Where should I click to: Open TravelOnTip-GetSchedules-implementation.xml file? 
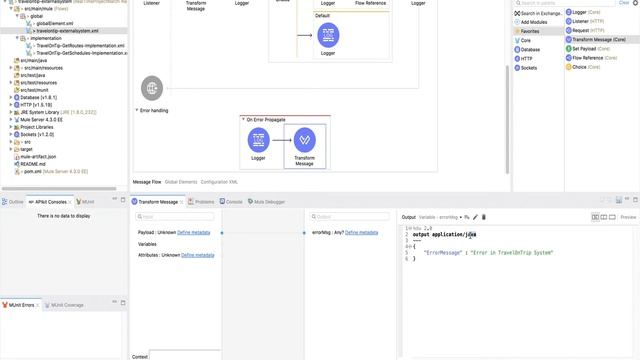point(77,53)
